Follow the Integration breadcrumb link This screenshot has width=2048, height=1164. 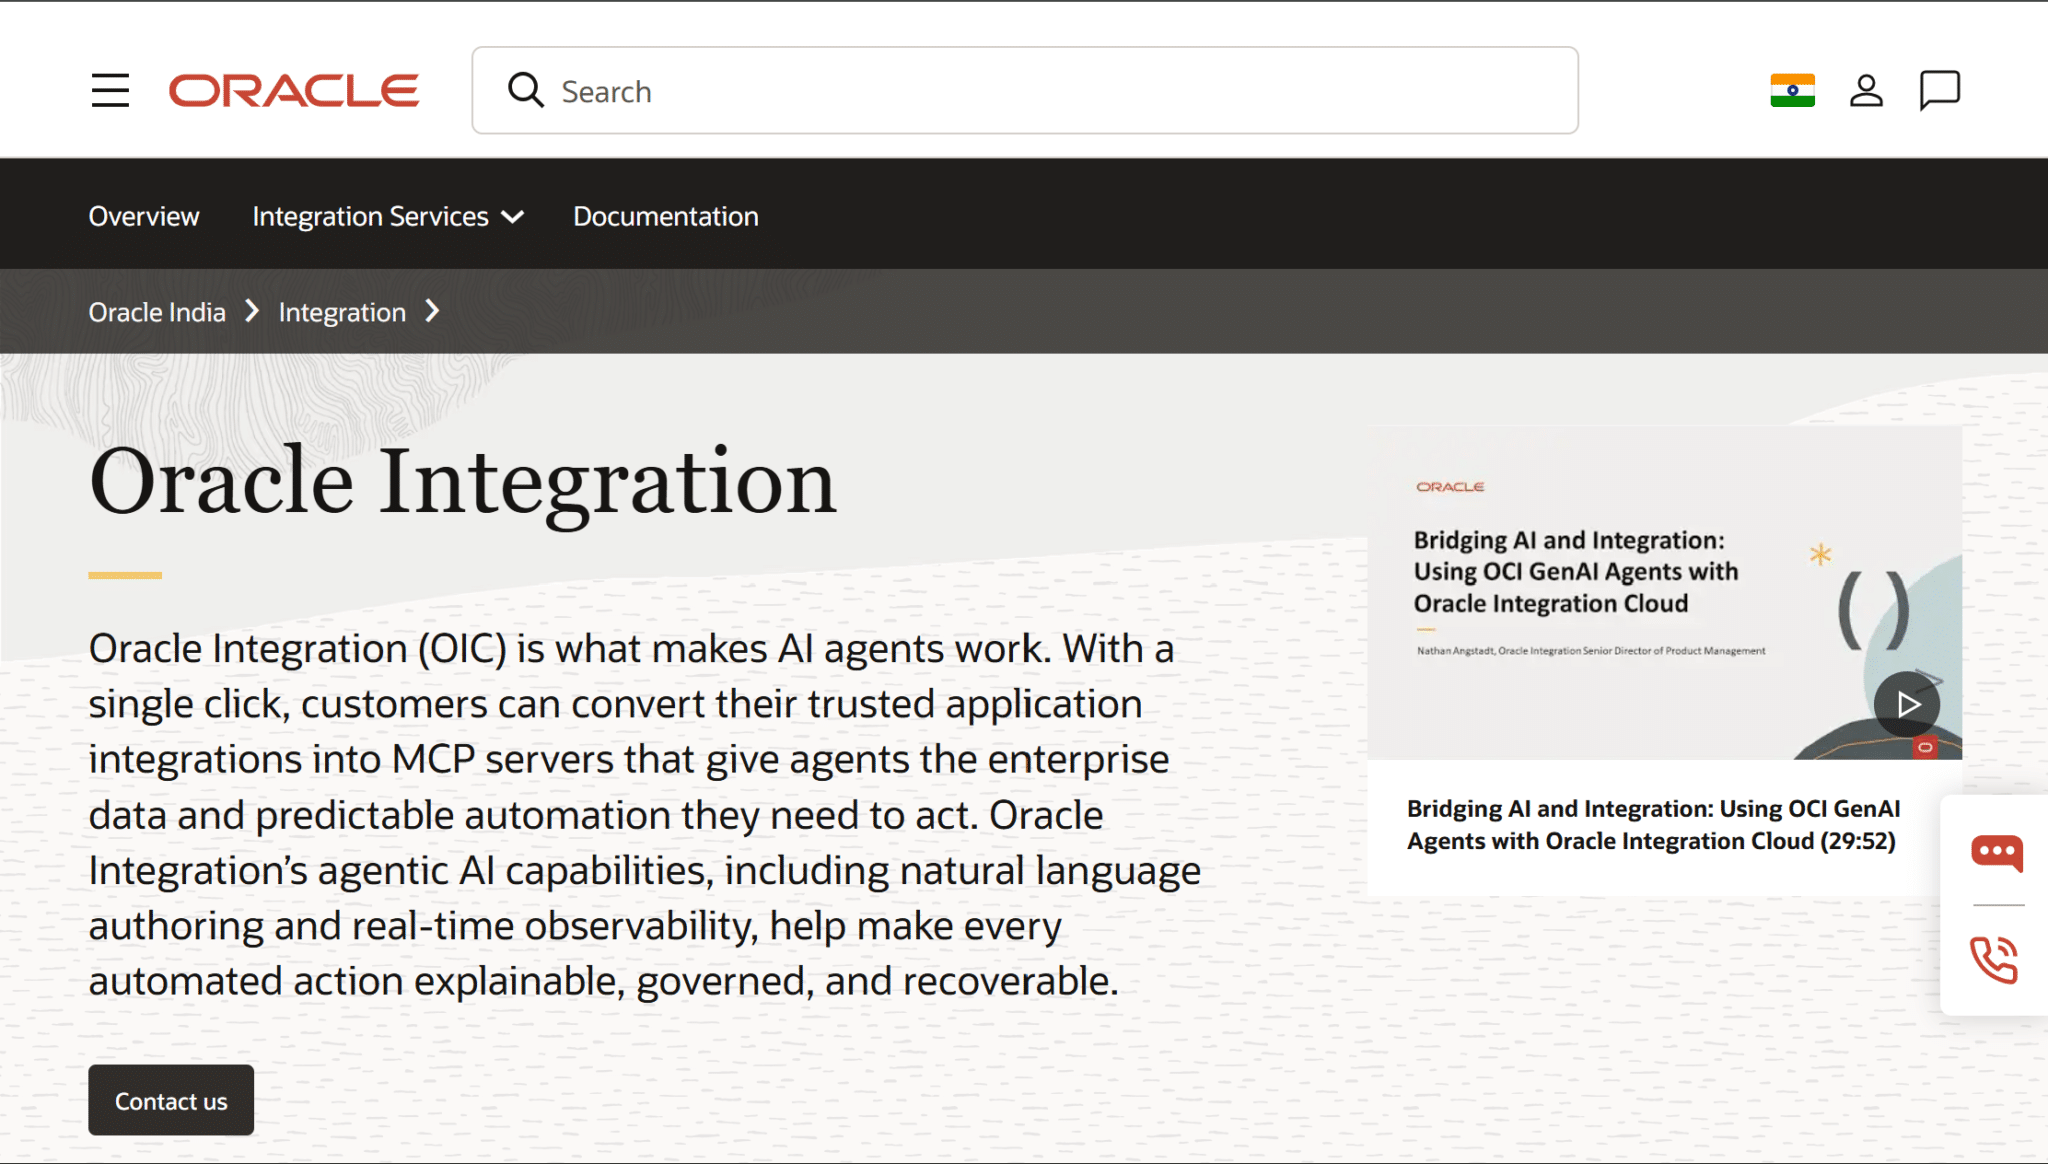point(342,312)
